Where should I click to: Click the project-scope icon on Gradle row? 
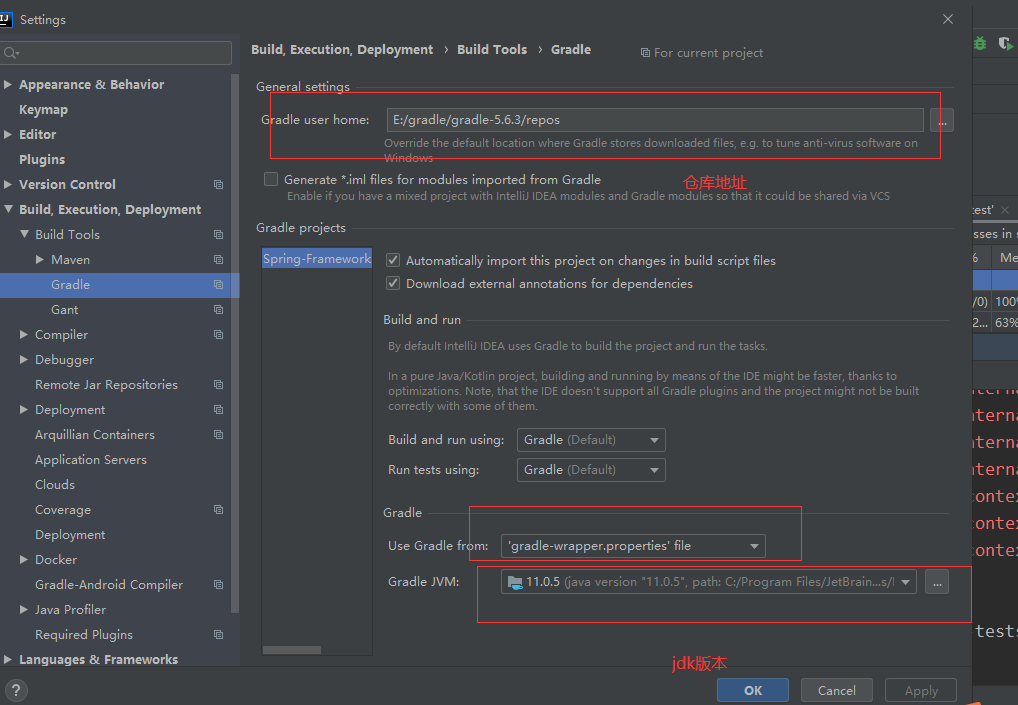pos(219,284)
